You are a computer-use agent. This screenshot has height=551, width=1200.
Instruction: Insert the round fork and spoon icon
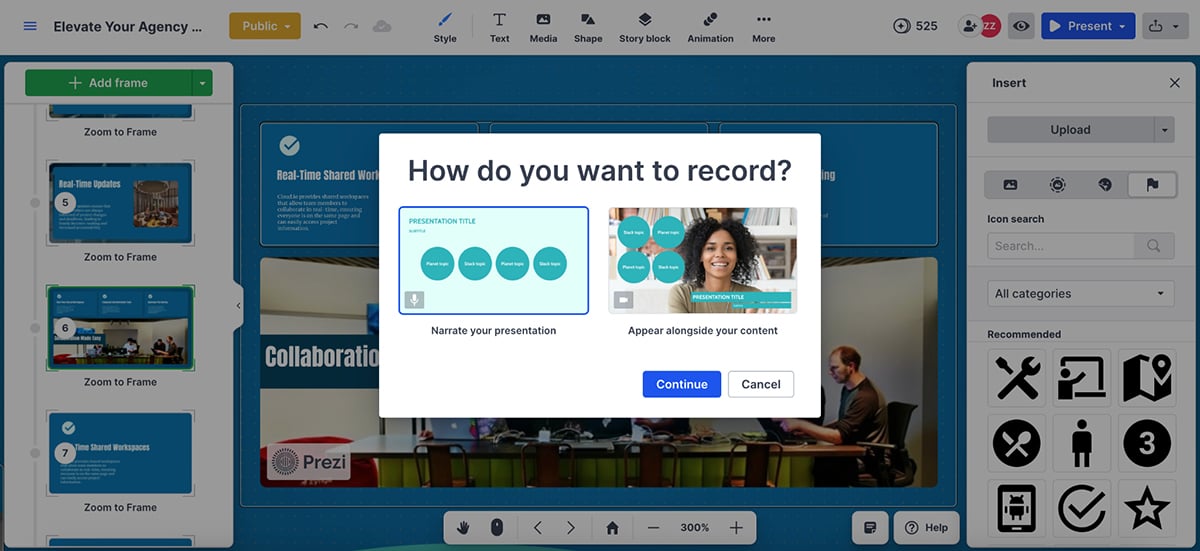(x=1017, y=442)
